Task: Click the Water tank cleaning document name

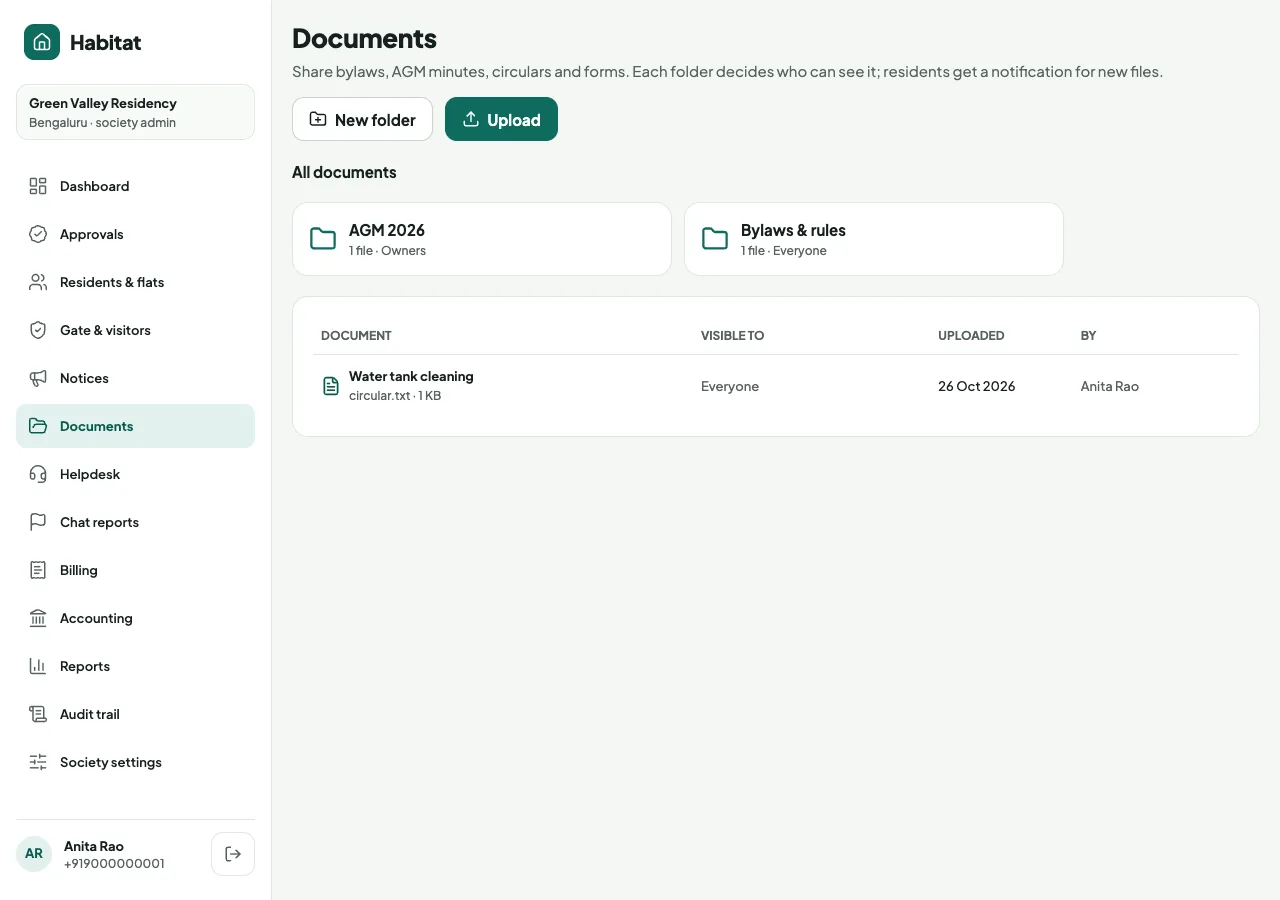Action: [411, 377]
